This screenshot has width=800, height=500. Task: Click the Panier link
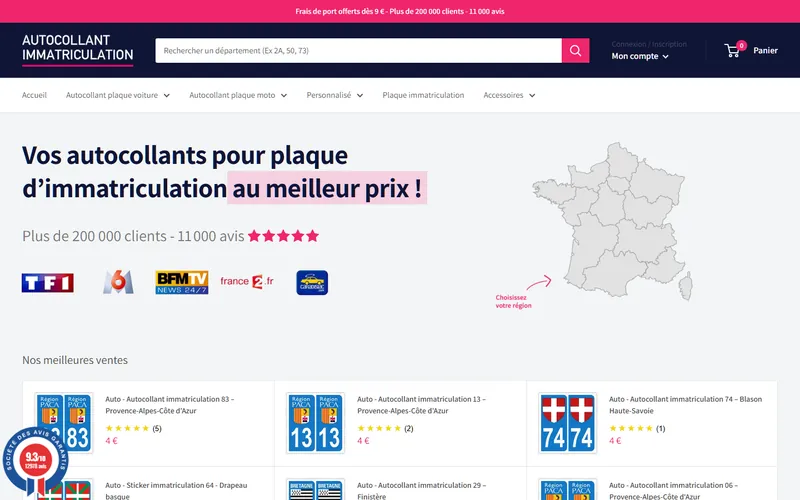tap(765, 51)
